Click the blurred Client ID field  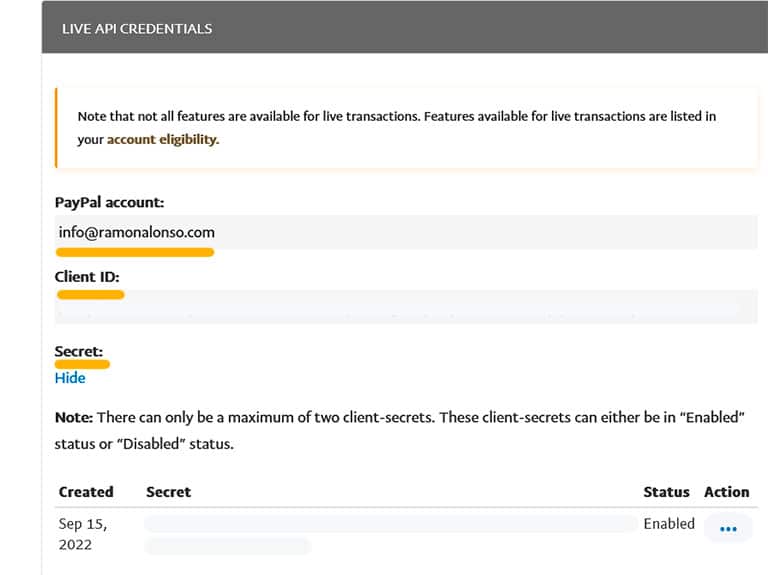click(406, 307)
